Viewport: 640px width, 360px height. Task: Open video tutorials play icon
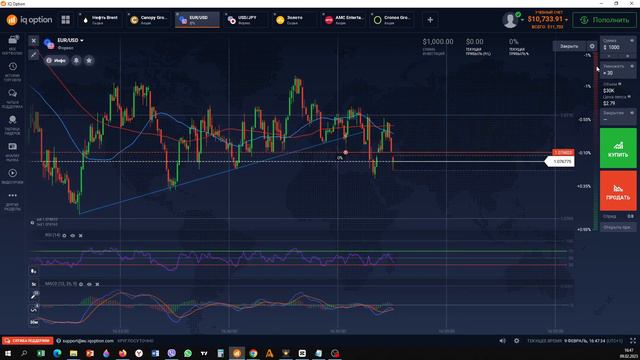point(13,173)
